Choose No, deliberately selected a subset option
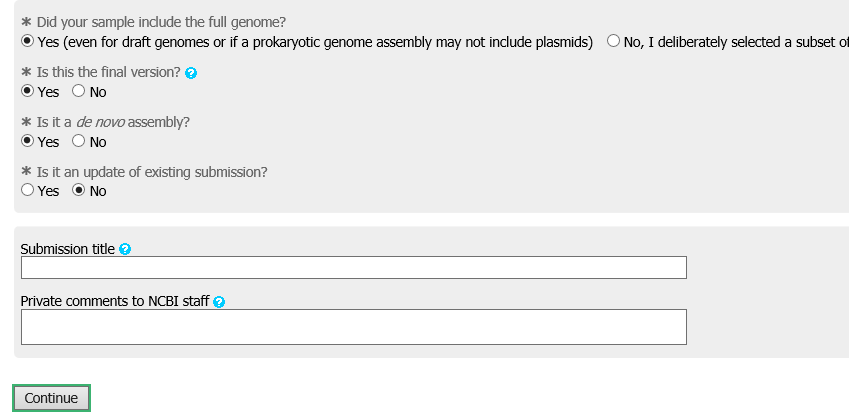 (x=613, y=41)
